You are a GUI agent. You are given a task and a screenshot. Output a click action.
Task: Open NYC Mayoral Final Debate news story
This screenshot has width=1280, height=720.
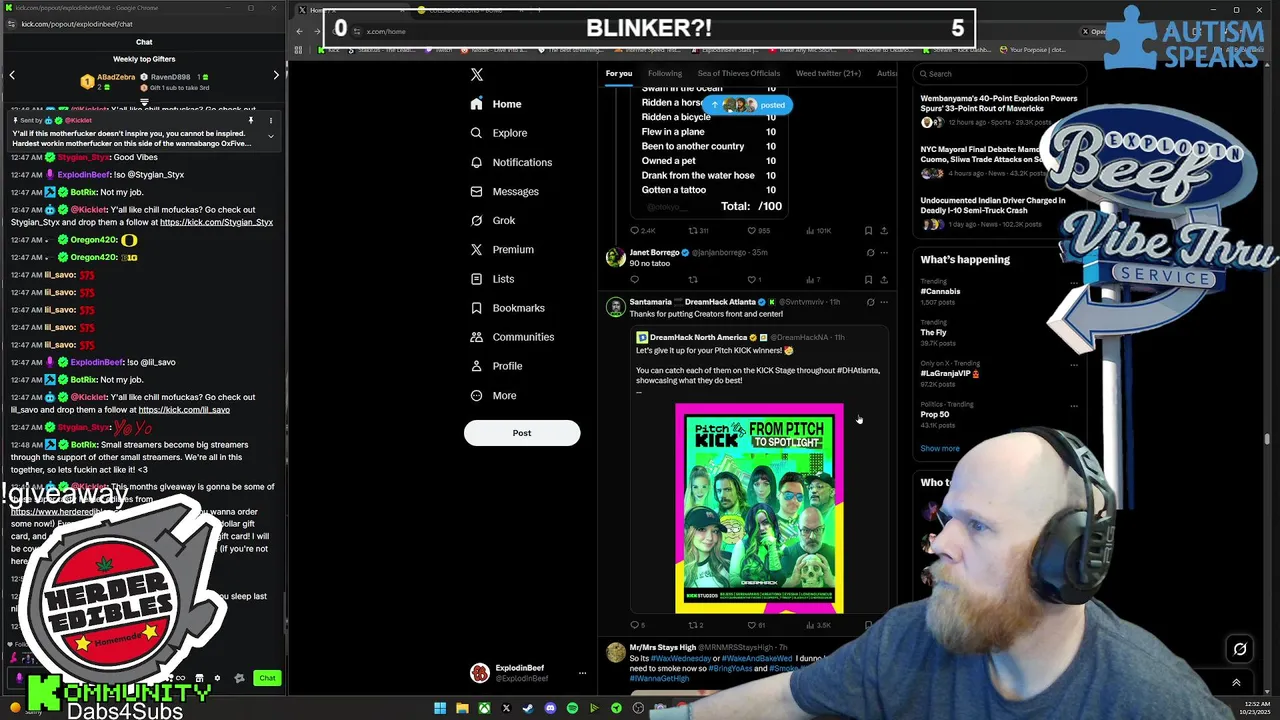pos(985,154)
